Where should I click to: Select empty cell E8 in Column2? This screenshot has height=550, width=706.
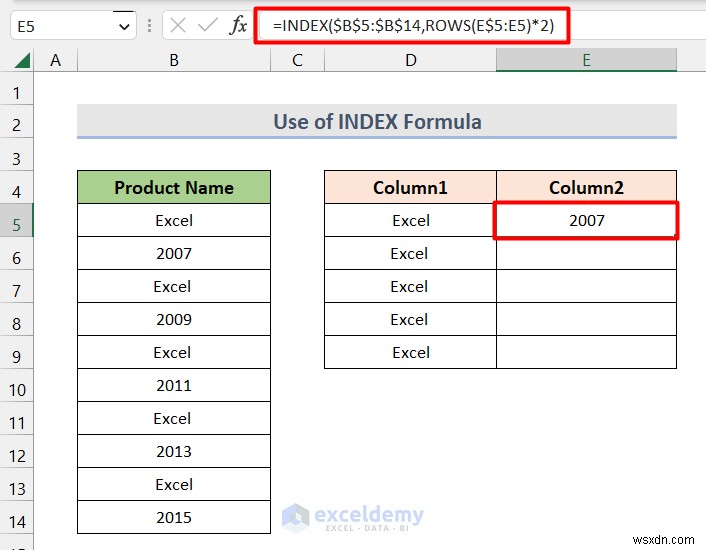pos(586,319)
